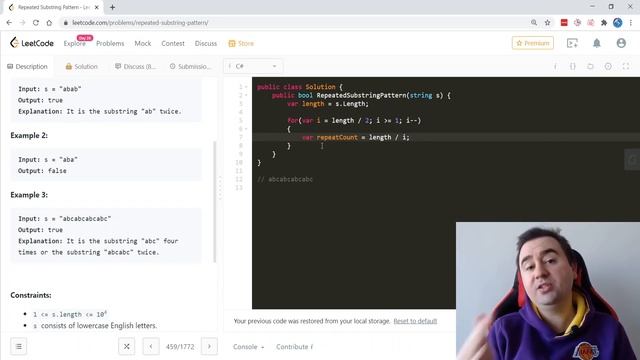The height and width of the screenshot is (360, 640).
Task: Click the '// abcabcabcabc' comment line
Action: (x=285, y=179)
